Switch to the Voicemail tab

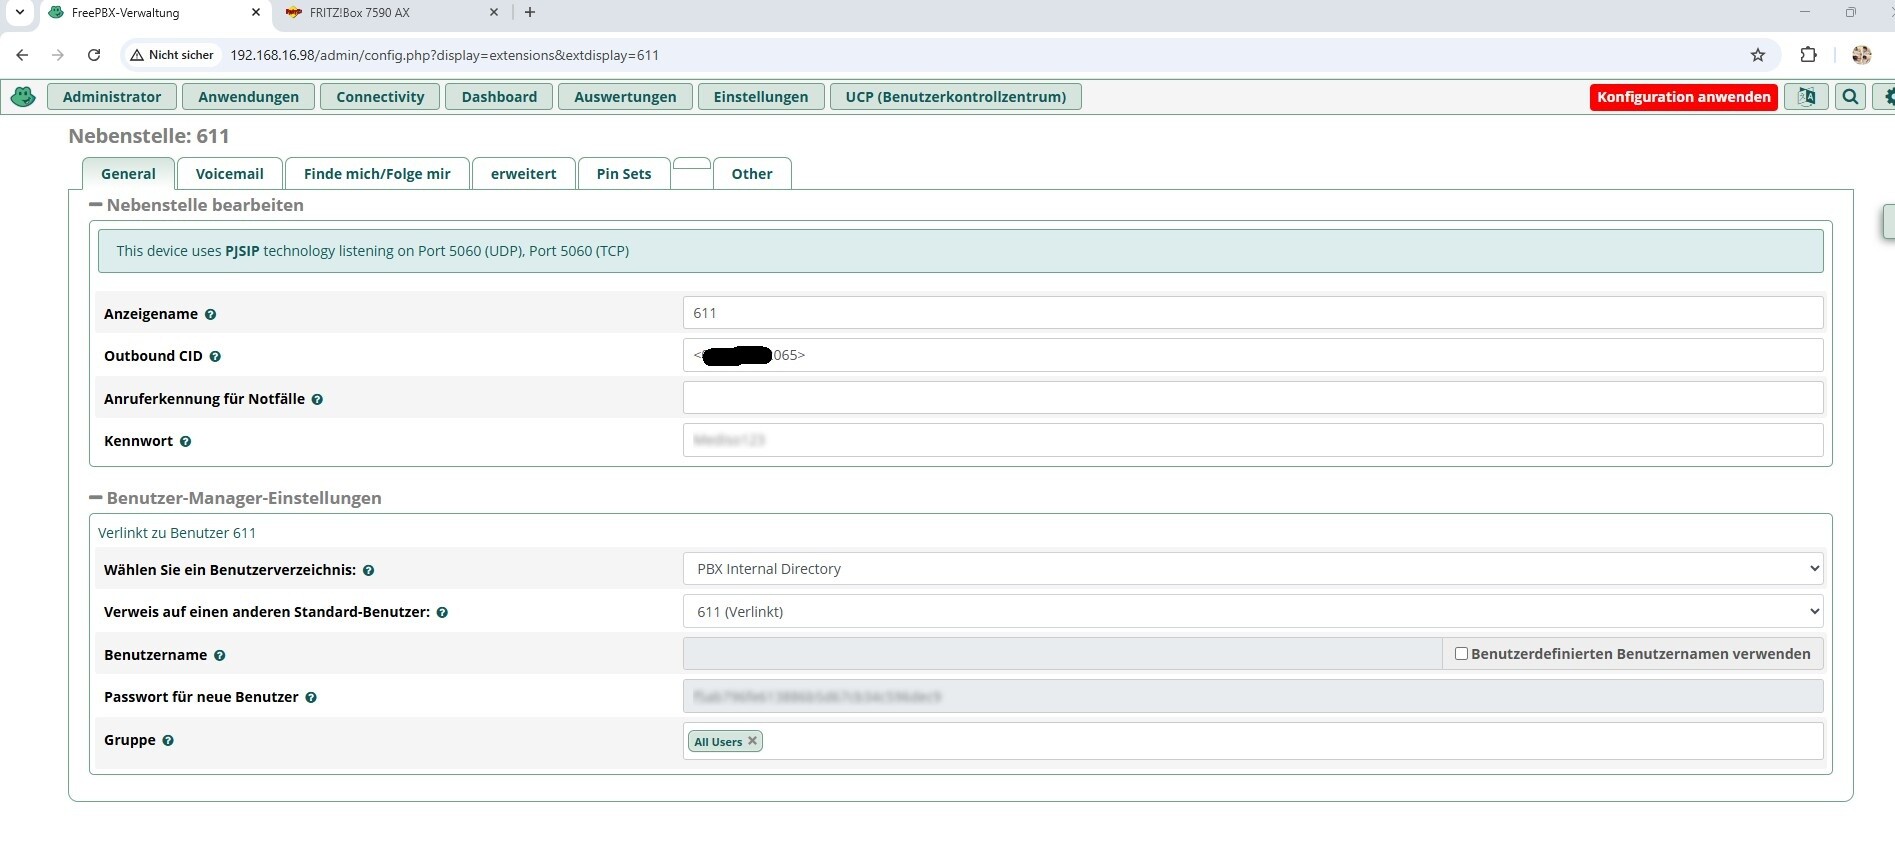coord(229,174)
